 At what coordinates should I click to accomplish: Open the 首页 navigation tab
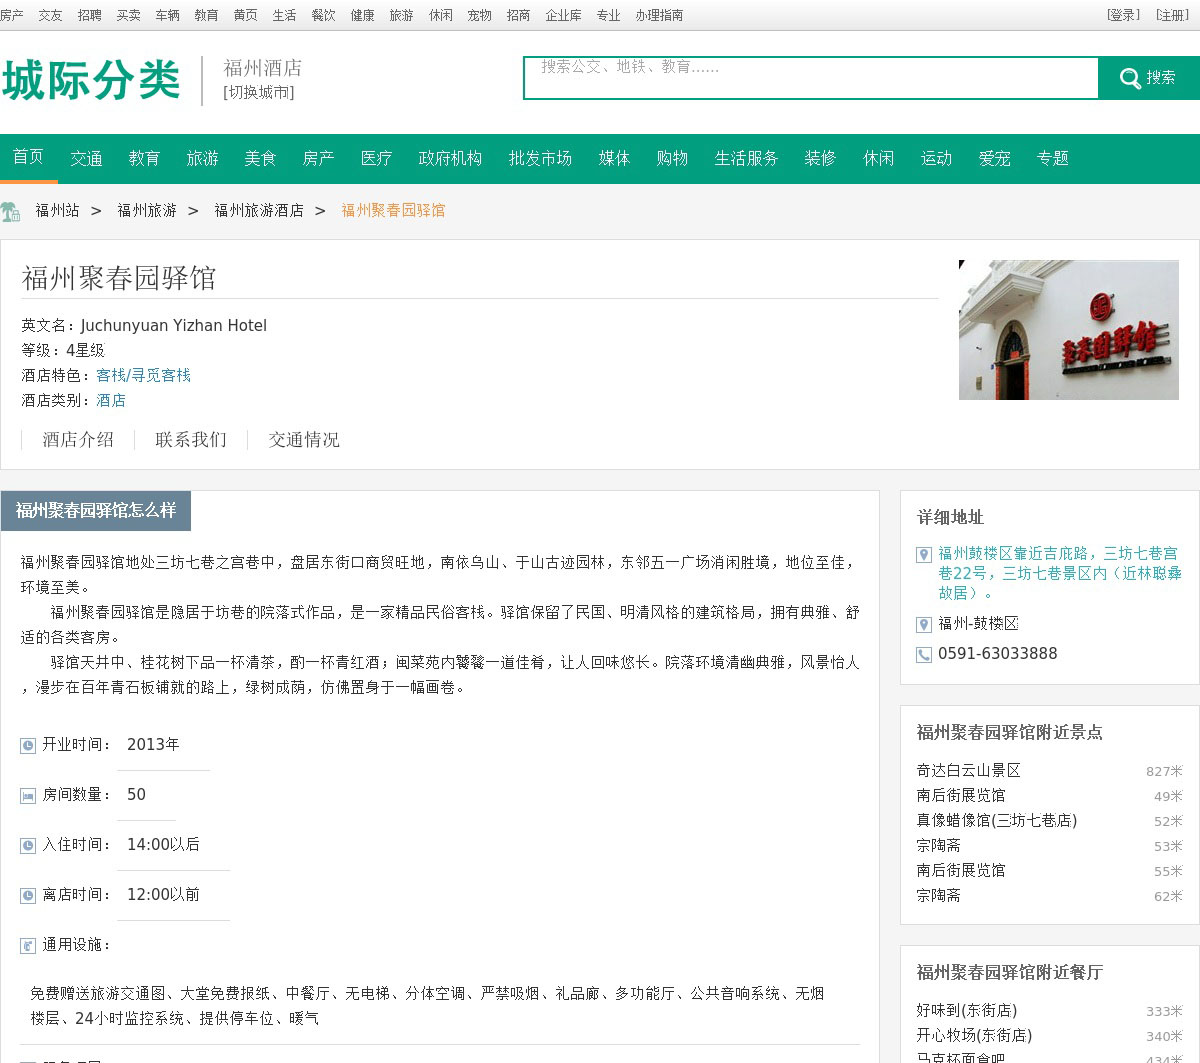(28, 158)
